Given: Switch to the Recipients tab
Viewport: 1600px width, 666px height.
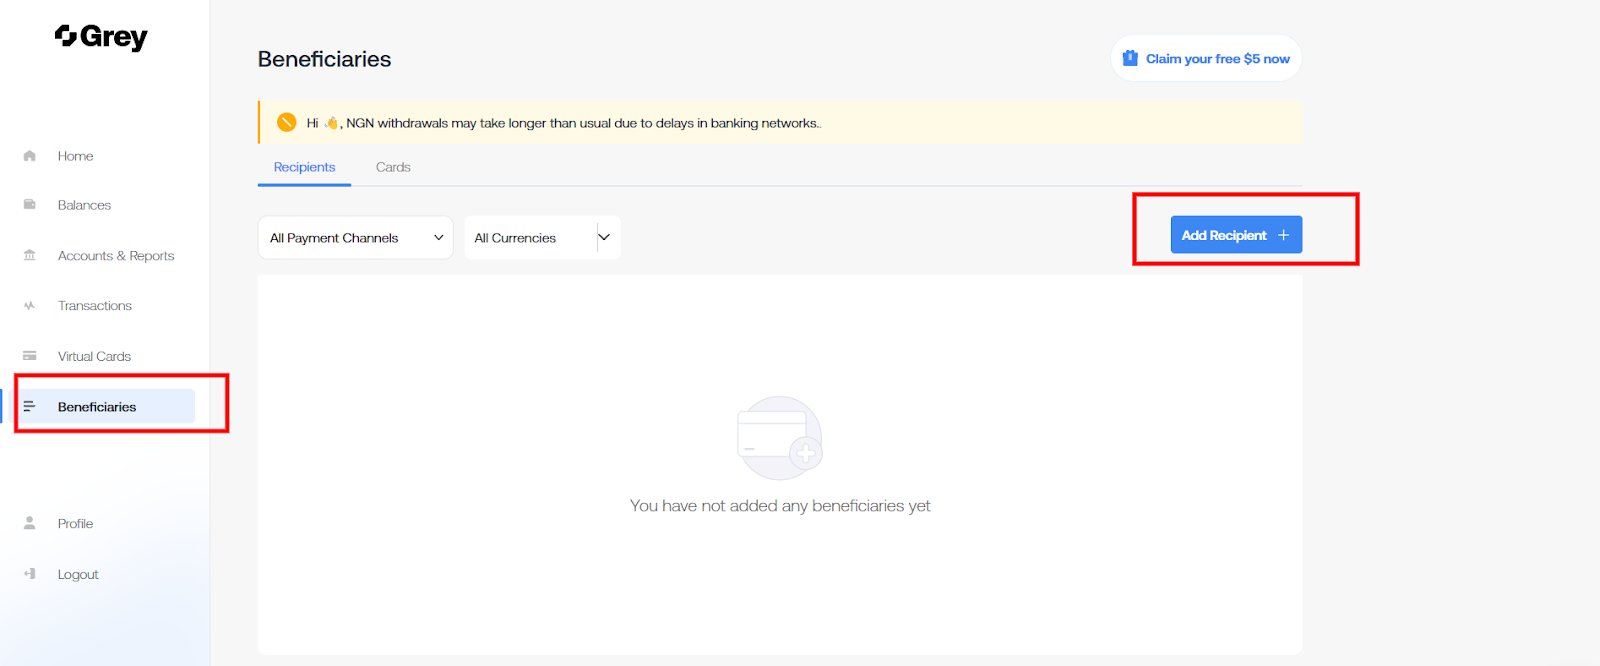Looking at the screenshot, I should [304, 167].
